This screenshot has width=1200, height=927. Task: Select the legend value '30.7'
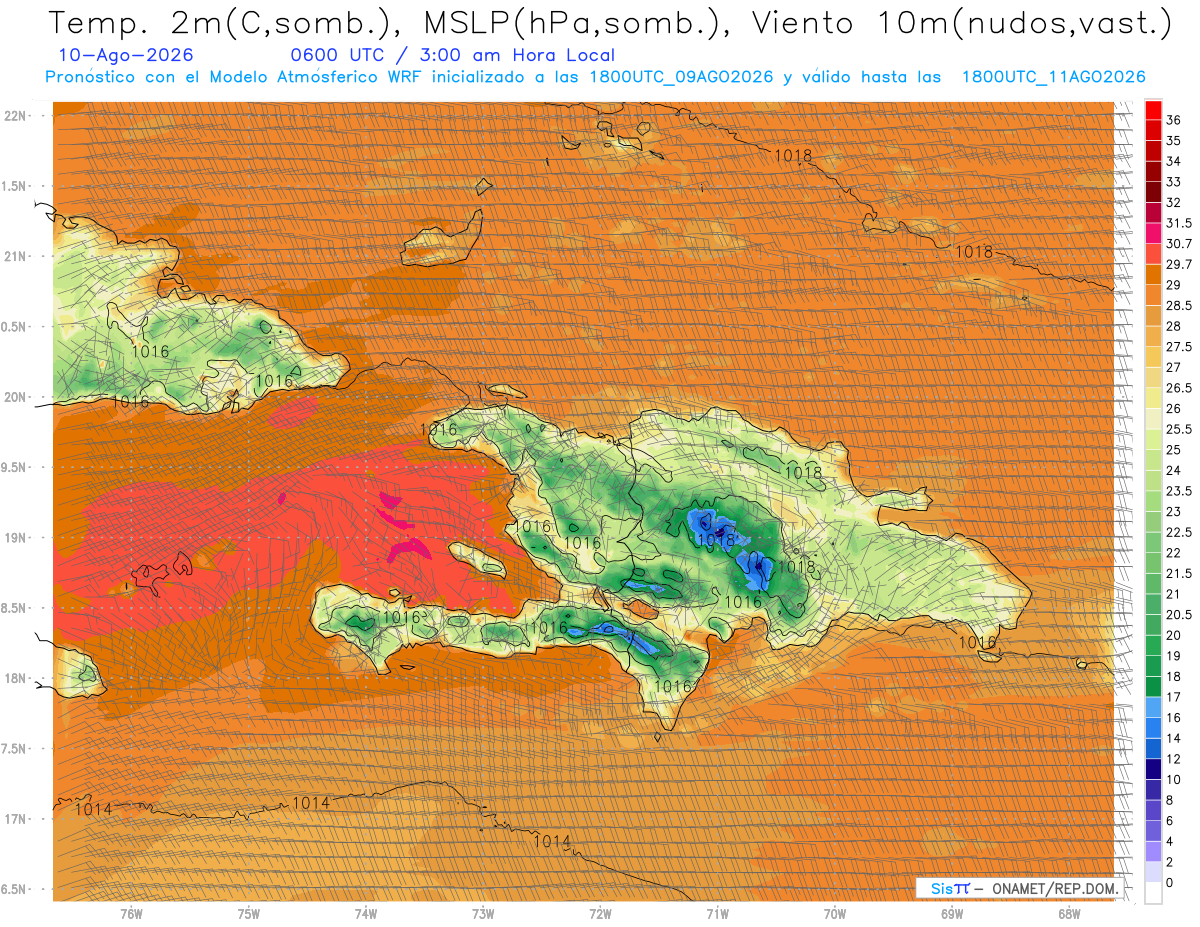coord(1178,244)
